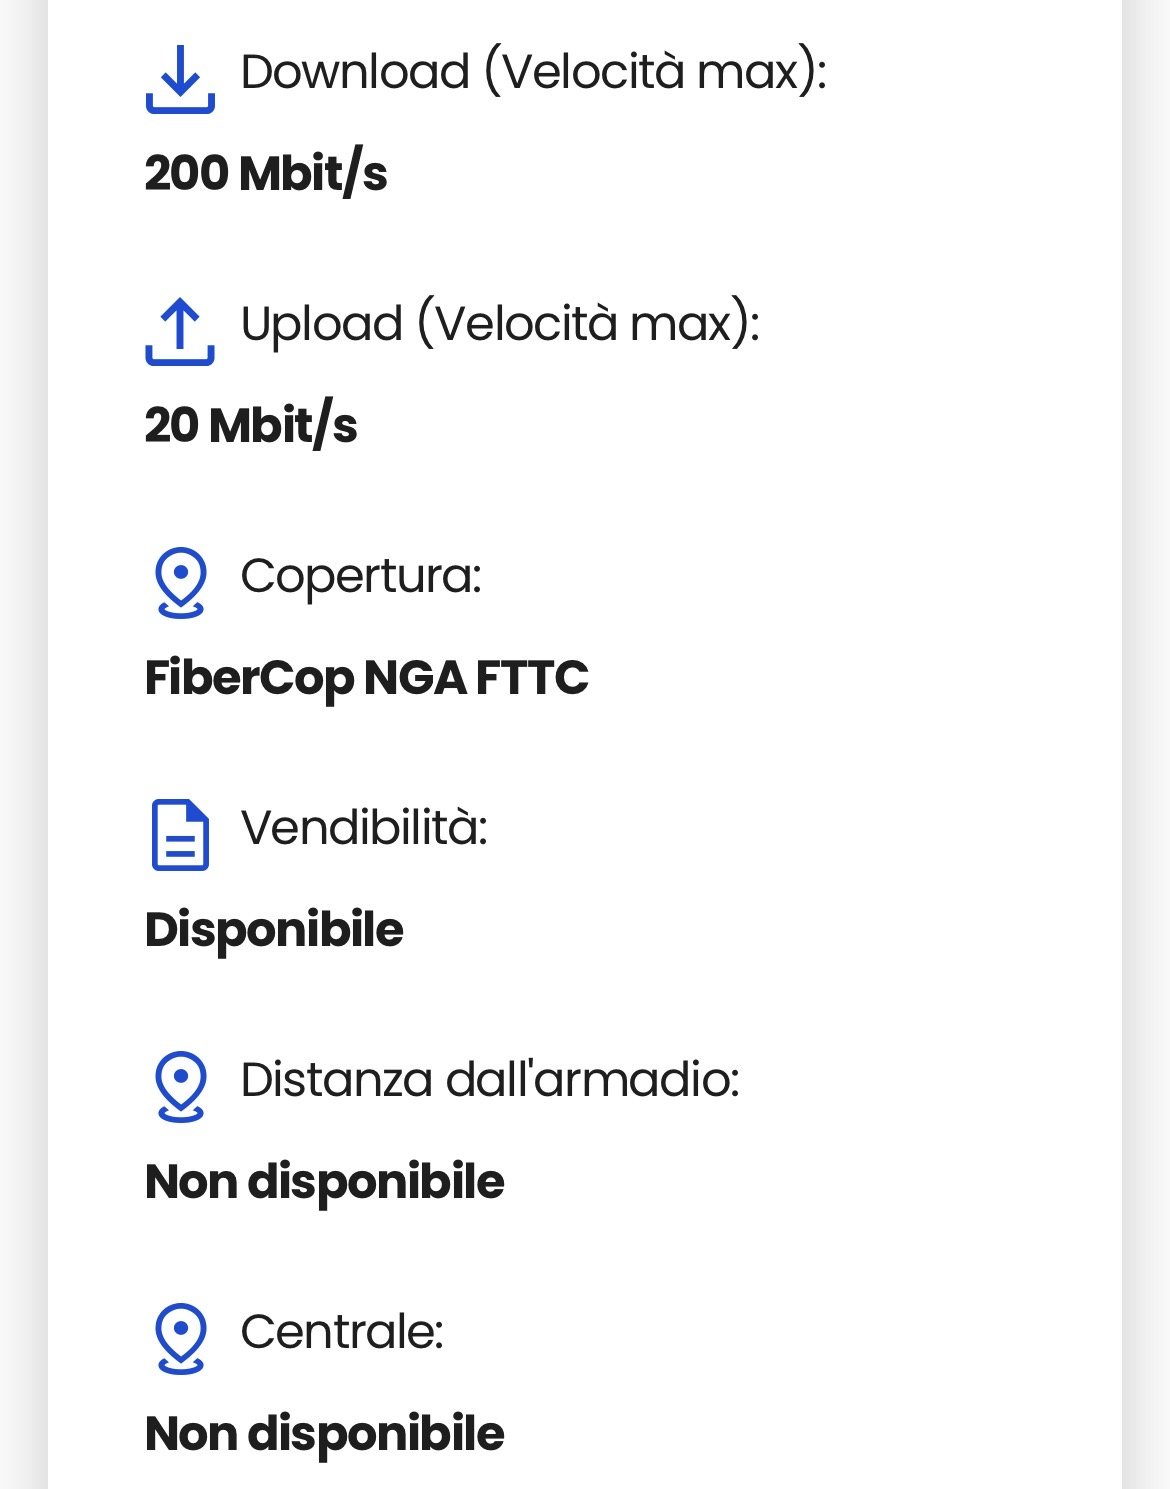Viewport: 1170px width, 1489px height.
Task: Click the Distanza dall'armadio pin icon
Action: tap(180, 1086)
